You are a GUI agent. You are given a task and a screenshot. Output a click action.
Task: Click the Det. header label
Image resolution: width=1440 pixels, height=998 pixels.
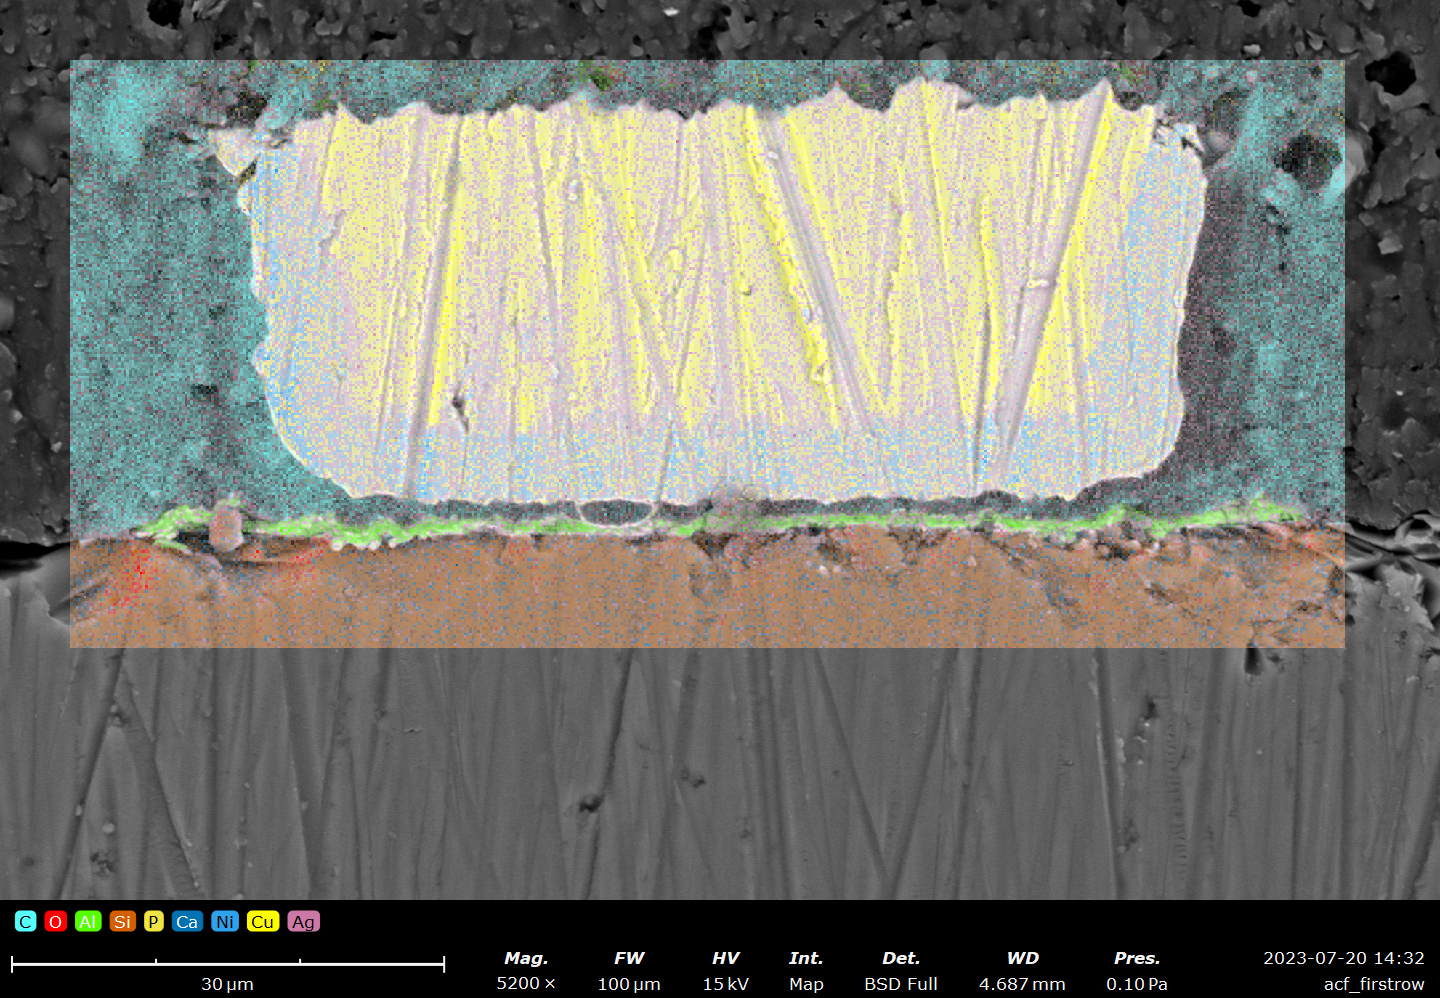coord(901,958)
